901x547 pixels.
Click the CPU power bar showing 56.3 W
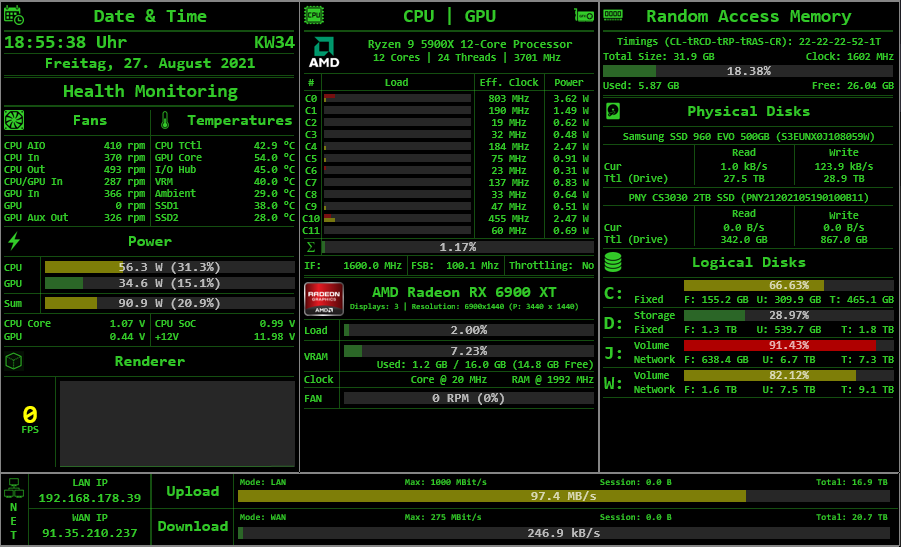coord(170,267)
